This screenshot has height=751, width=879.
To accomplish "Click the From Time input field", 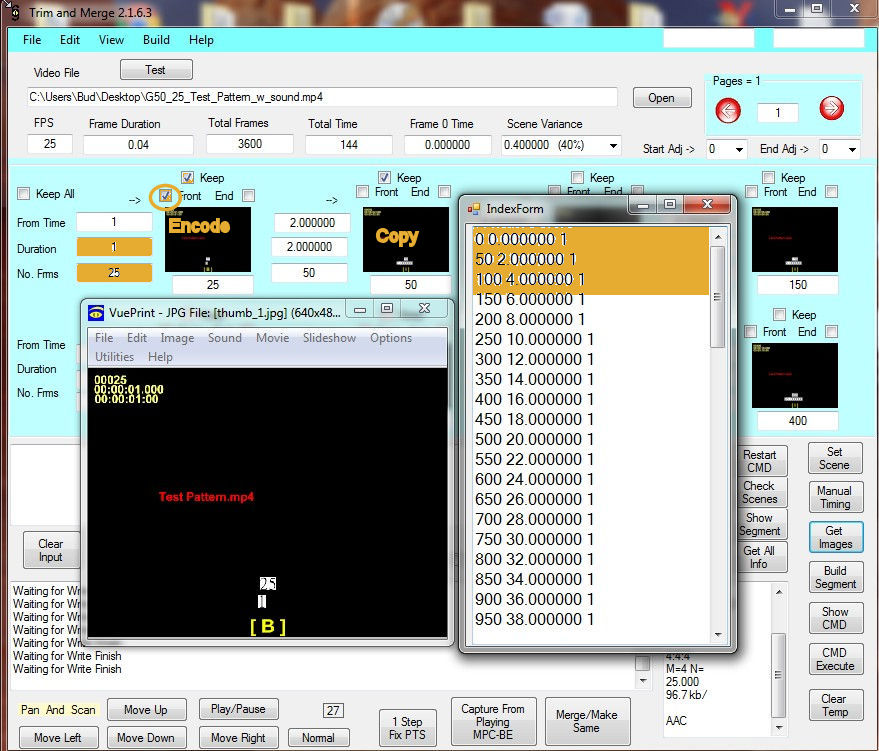I will (x=114, y=222).
